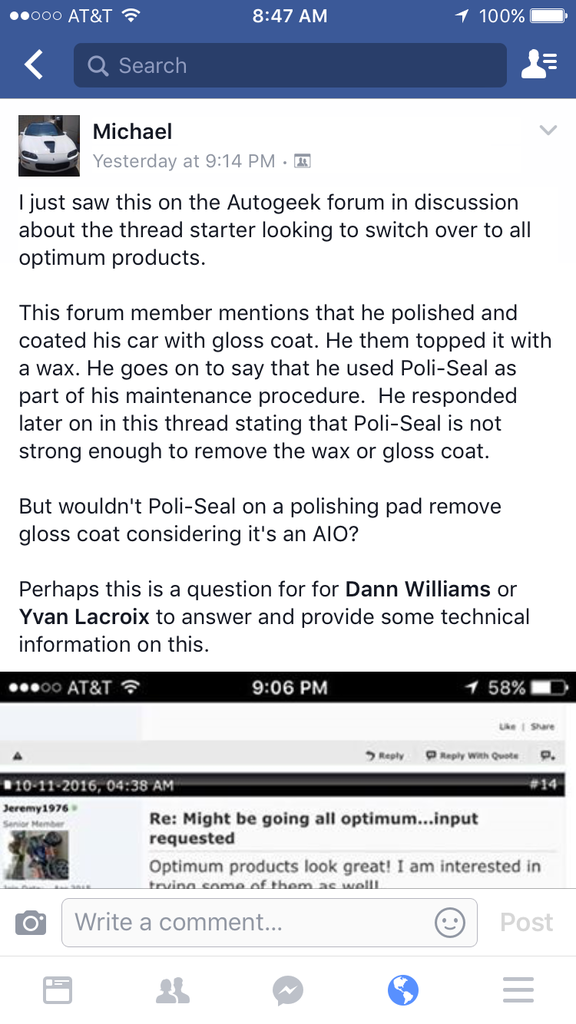Screen dimensions: 576x1024
Task: Tap the back arrow icon
Action: pos(34,65)
